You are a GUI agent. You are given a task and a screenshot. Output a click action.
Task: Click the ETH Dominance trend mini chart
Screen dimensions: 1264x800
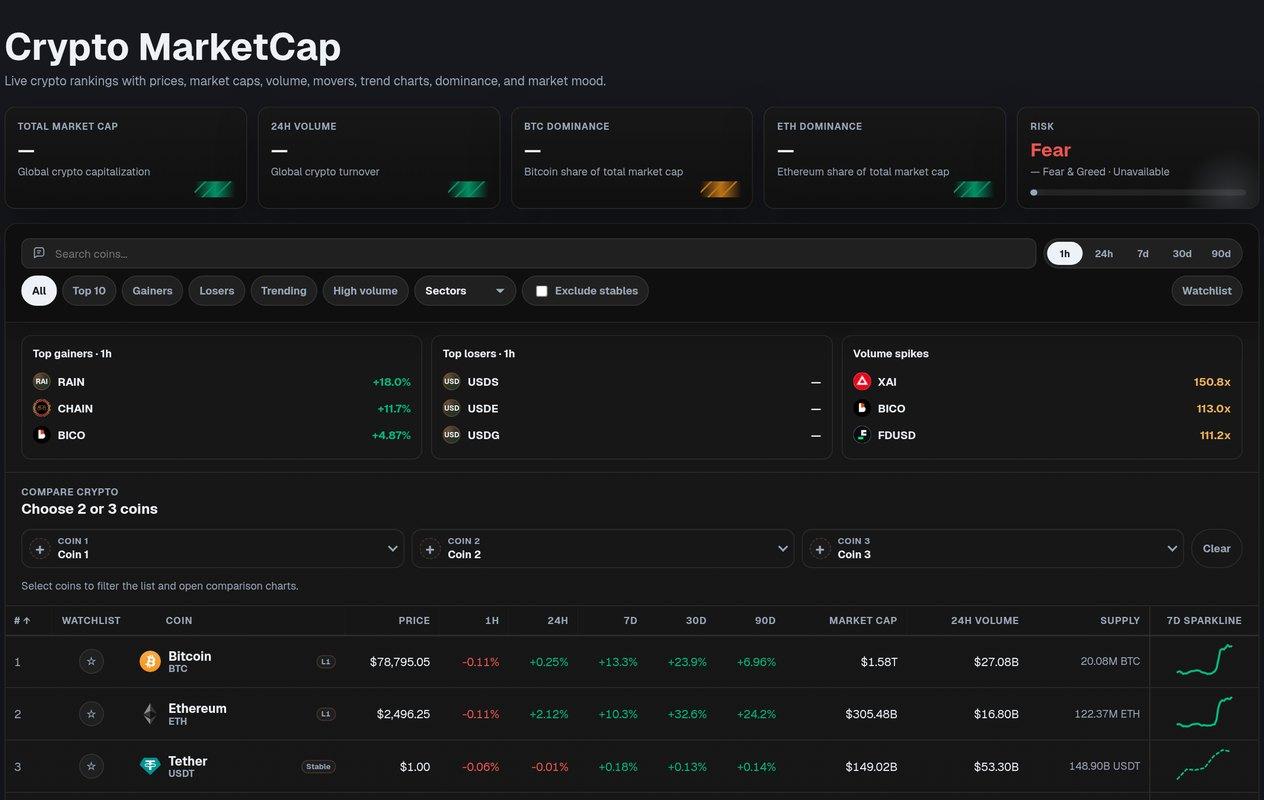[973, 189]
